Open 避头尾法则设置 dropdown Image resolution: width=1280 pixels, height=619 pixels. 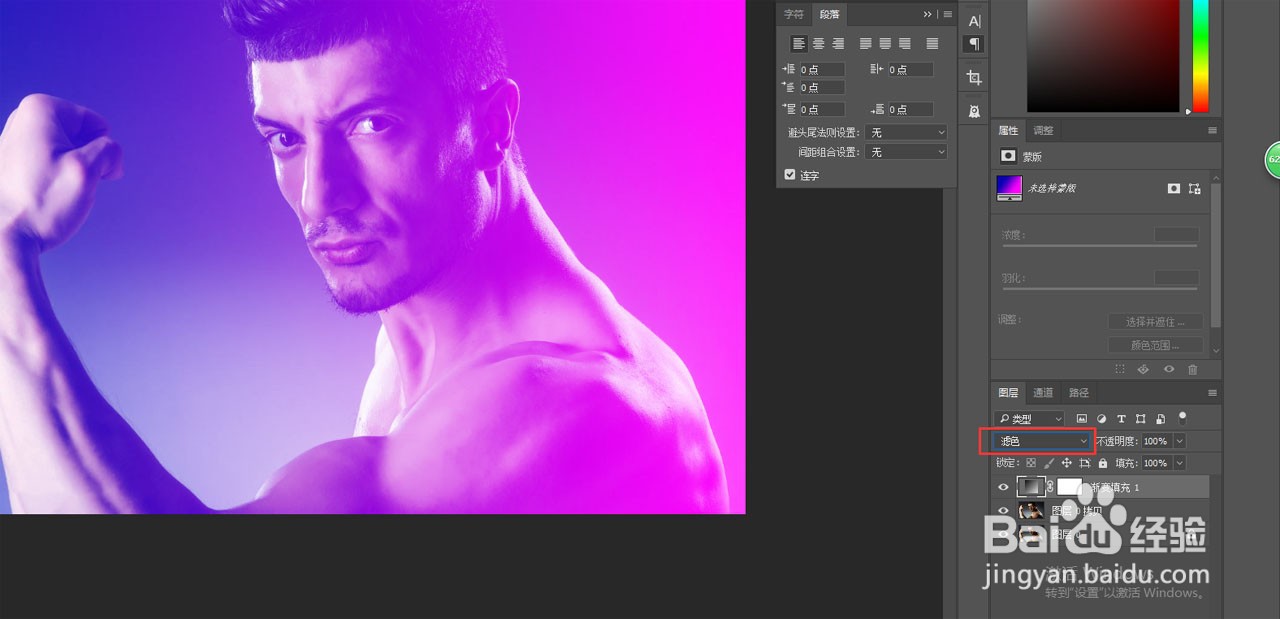click(906, 132)
